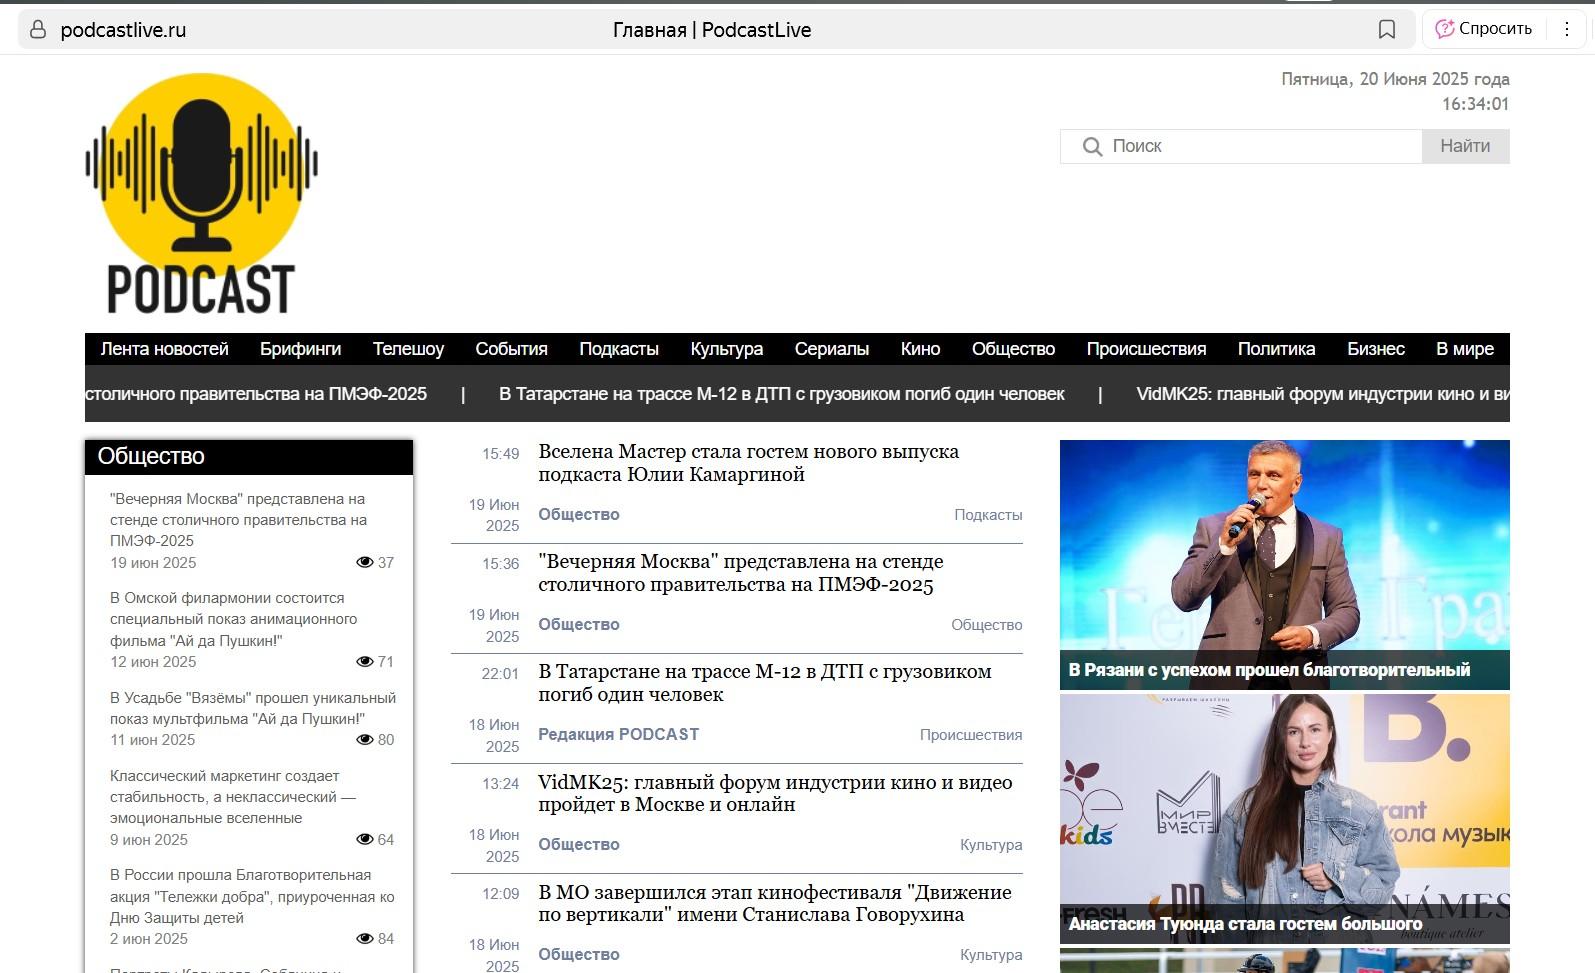Click the magnifier icon in search box
The image size is (1595, 973).
[x=1092, y=147]
